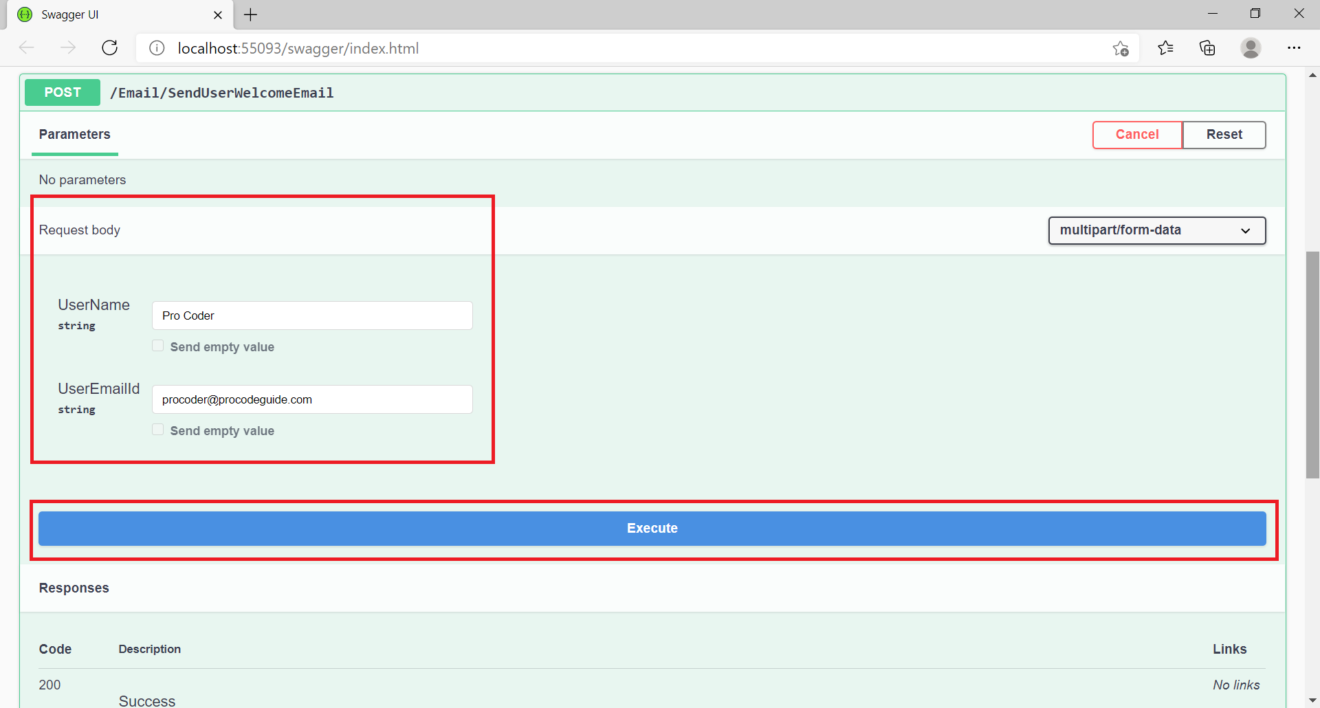This screenshot has width=1320, height=708.
Task: Click the Cancel button
Action: coord(1137,134)
